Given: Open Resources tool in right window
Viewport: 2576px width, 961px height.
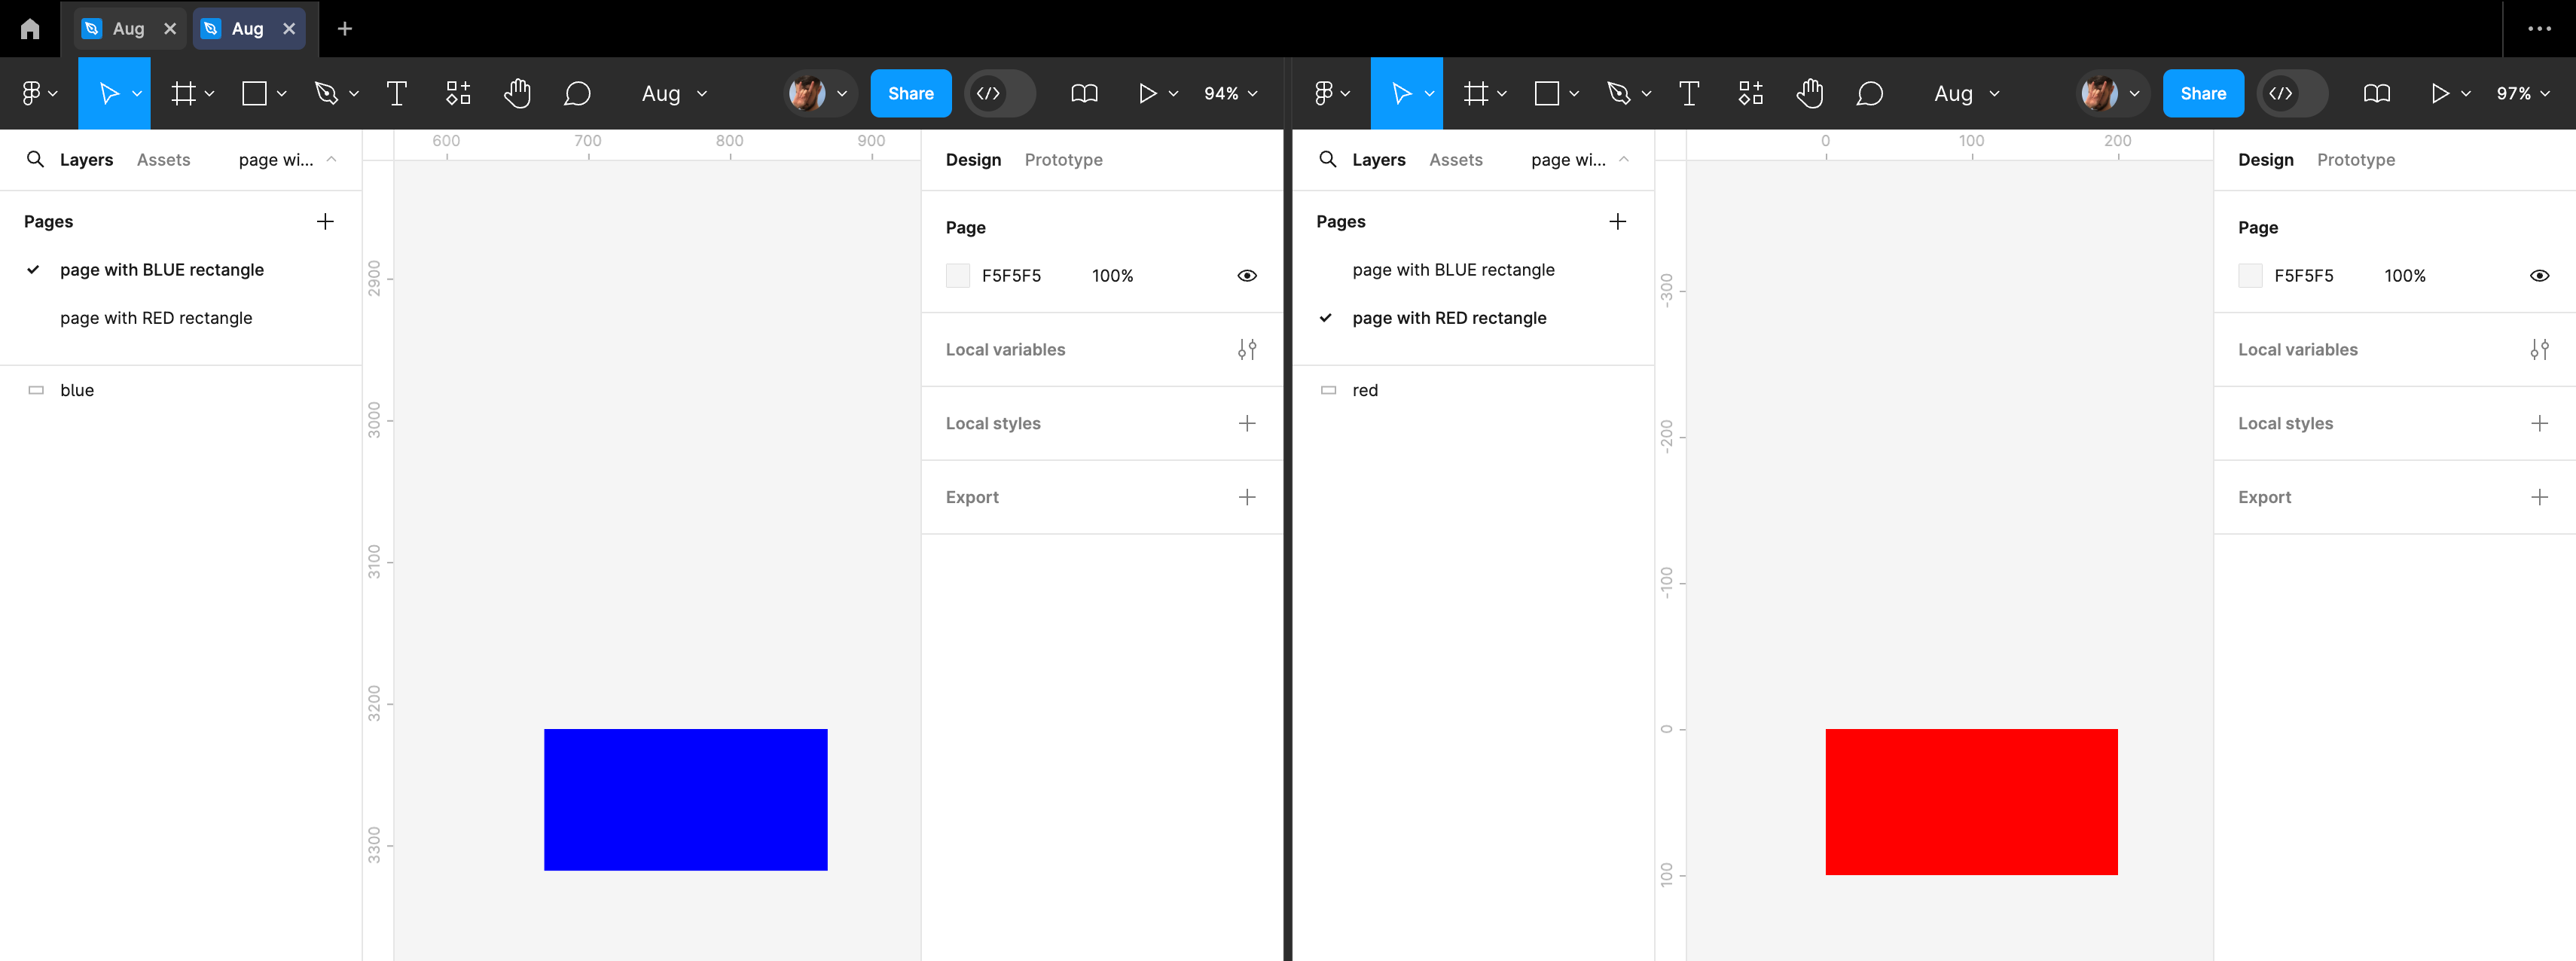Looking at the screenshot, I should point(1751,93).
